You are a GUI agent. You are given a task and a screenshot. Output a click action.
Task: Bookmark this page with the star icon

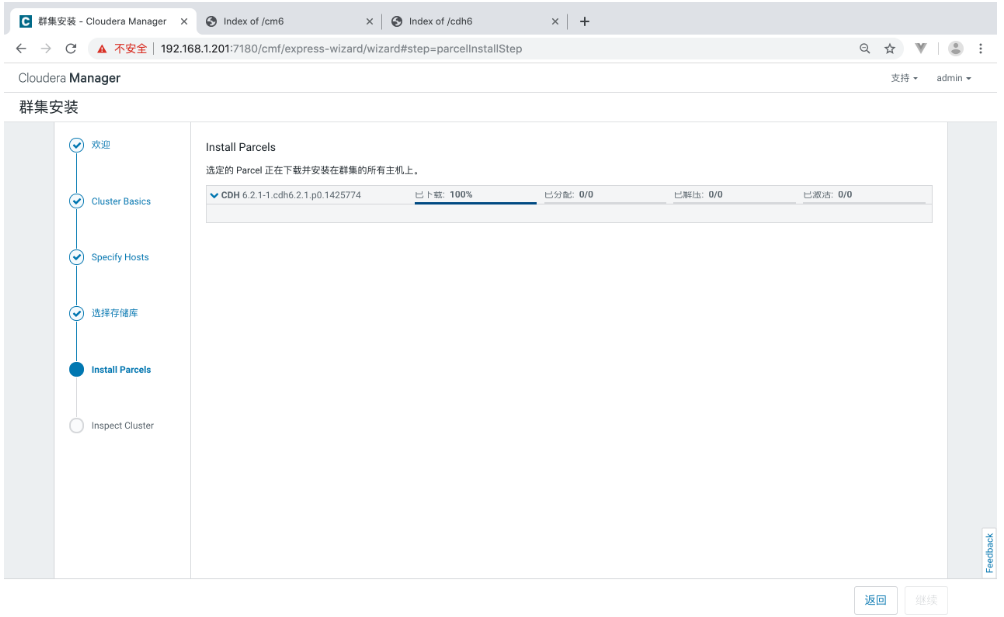[889, 49]
